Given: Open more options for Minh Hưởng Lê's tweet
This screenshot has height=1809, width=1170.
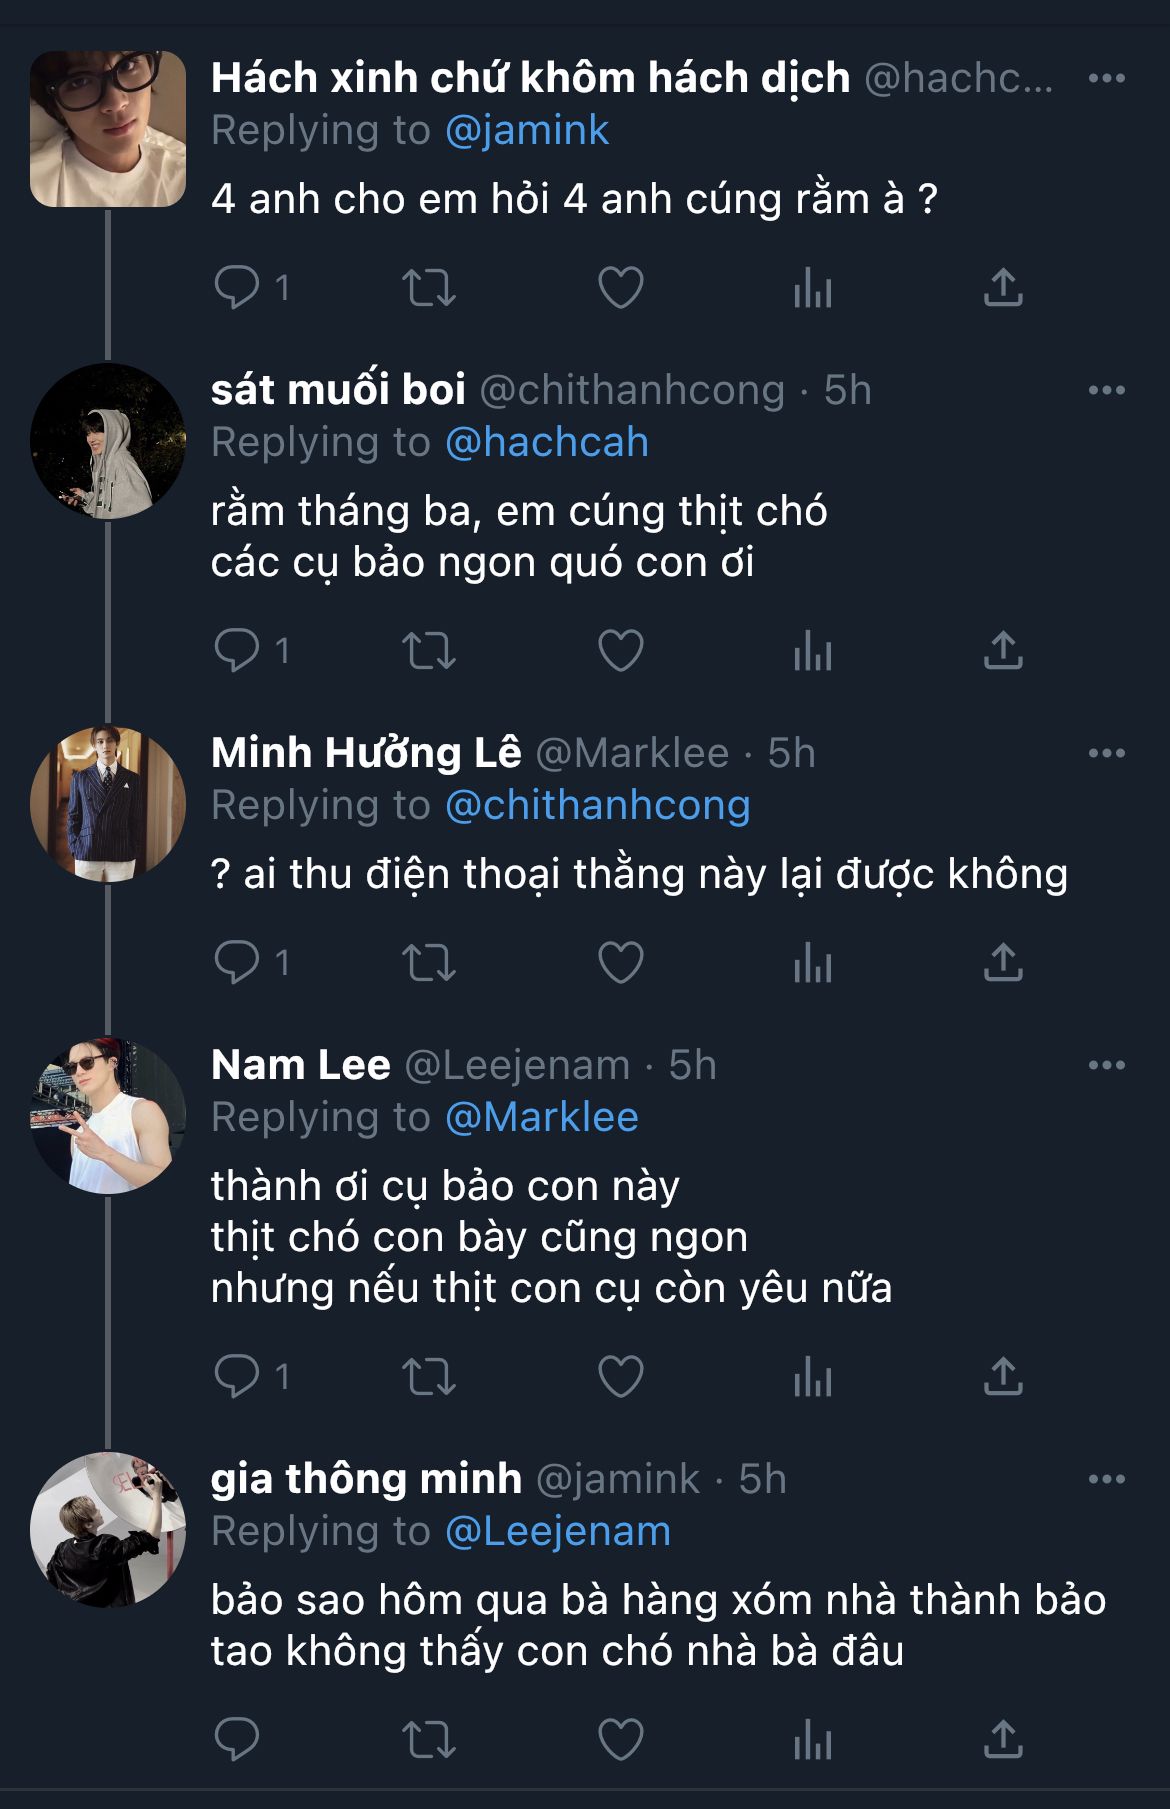Looking at the screenshot, I should click(1106, 753).
